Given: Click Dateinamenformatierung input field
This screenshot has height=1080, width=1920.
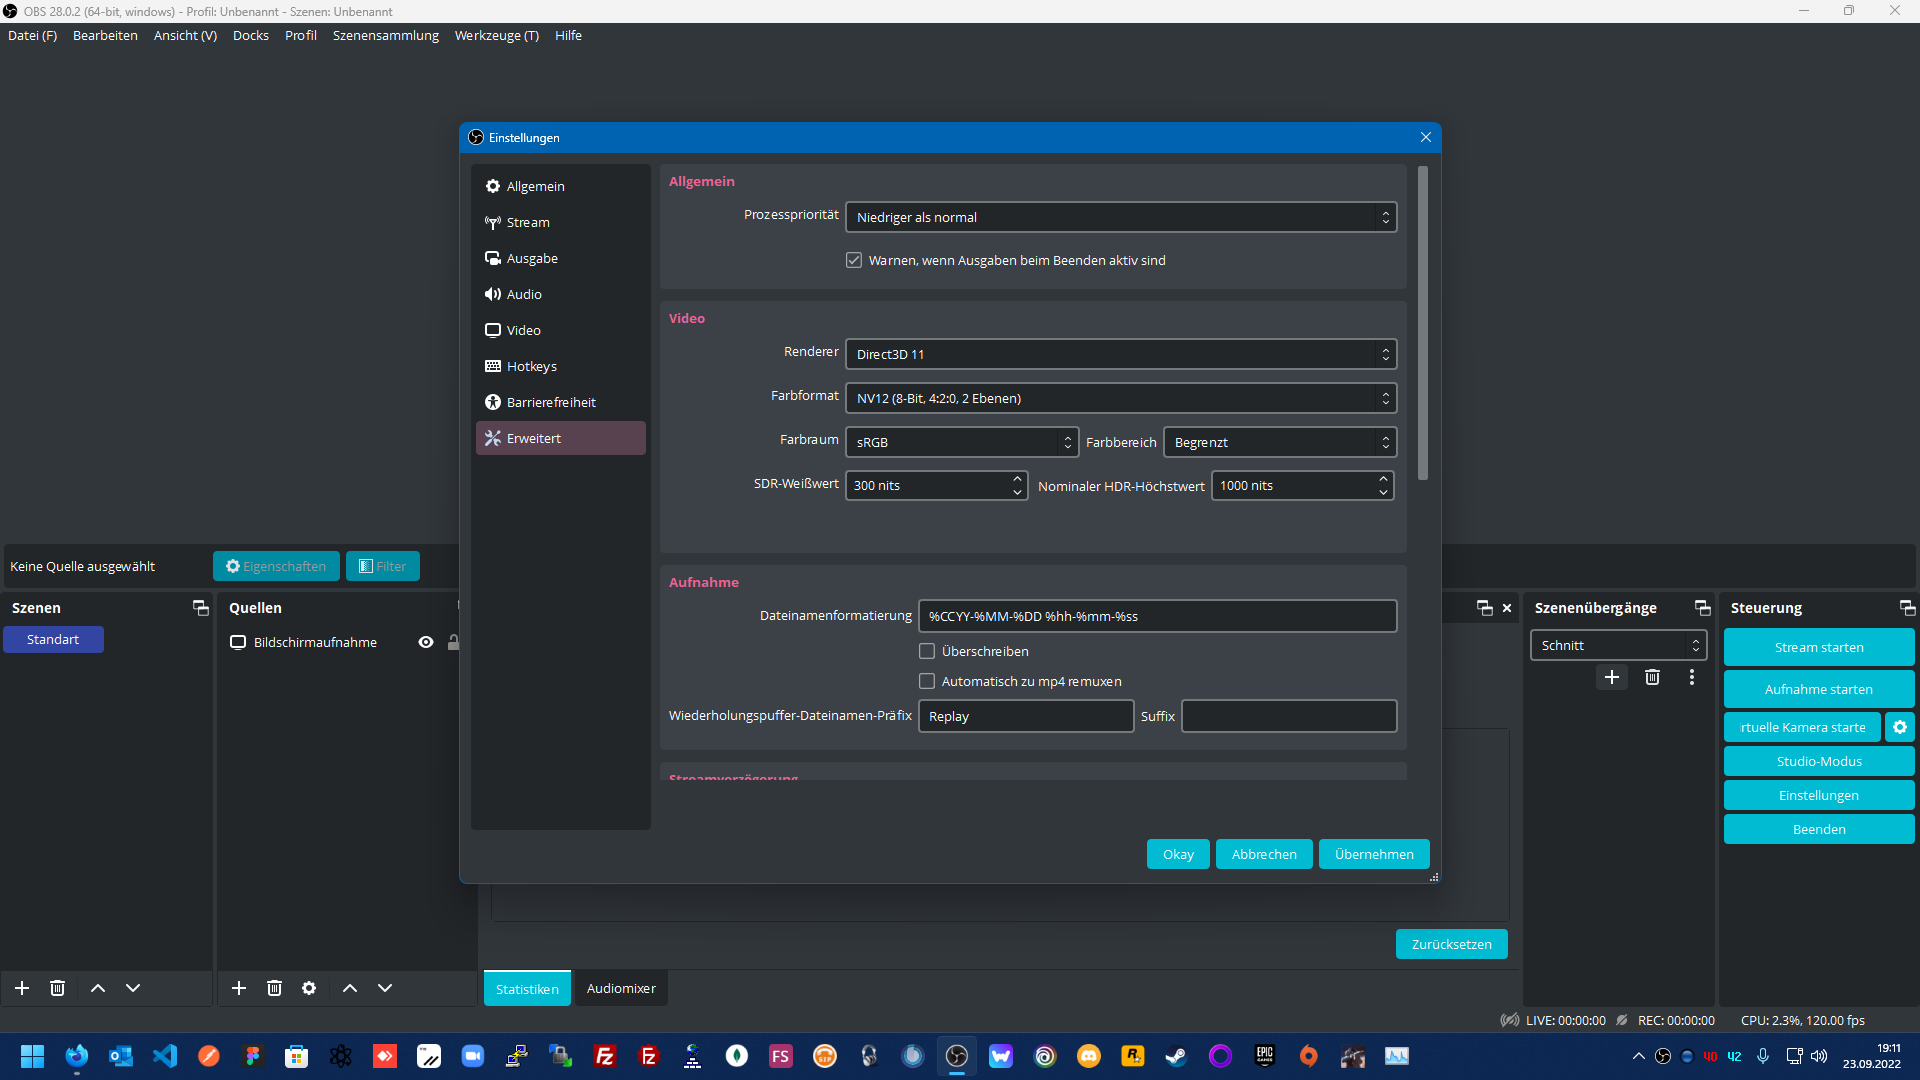Looking at the screenshot, I should tap(1157, 616).
